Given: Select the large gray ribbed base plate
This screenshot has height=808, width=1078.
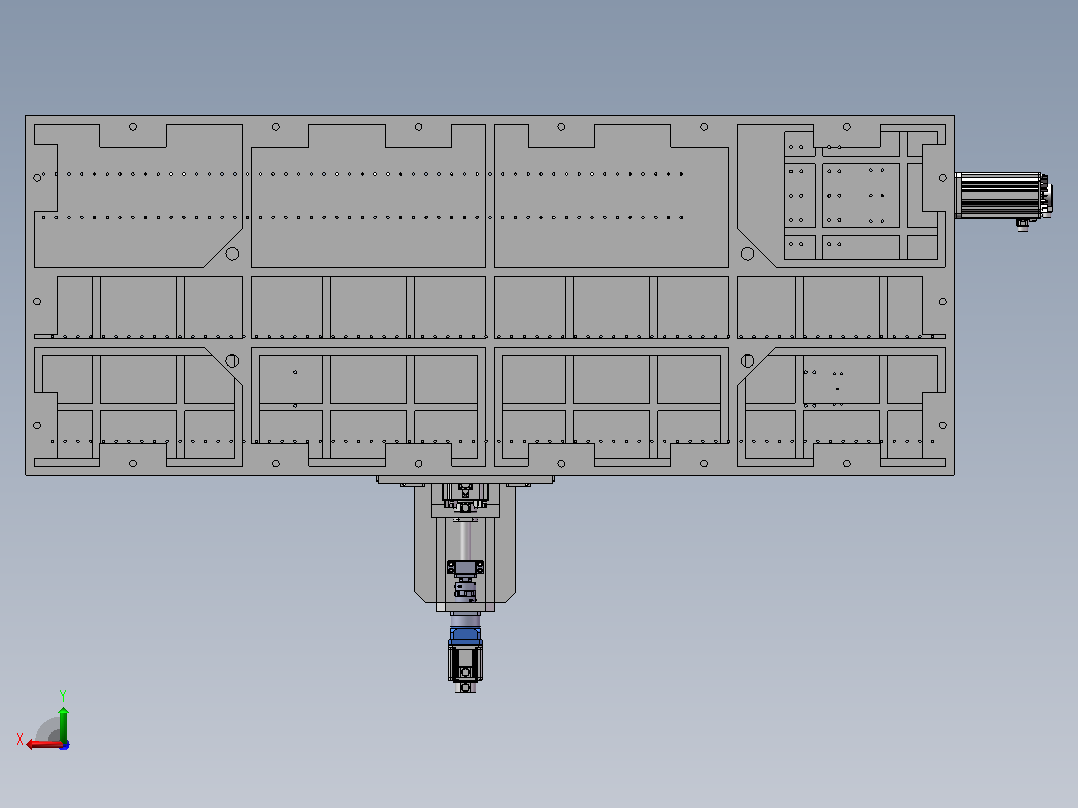Looking at the screenshot, I should [490, 295].
